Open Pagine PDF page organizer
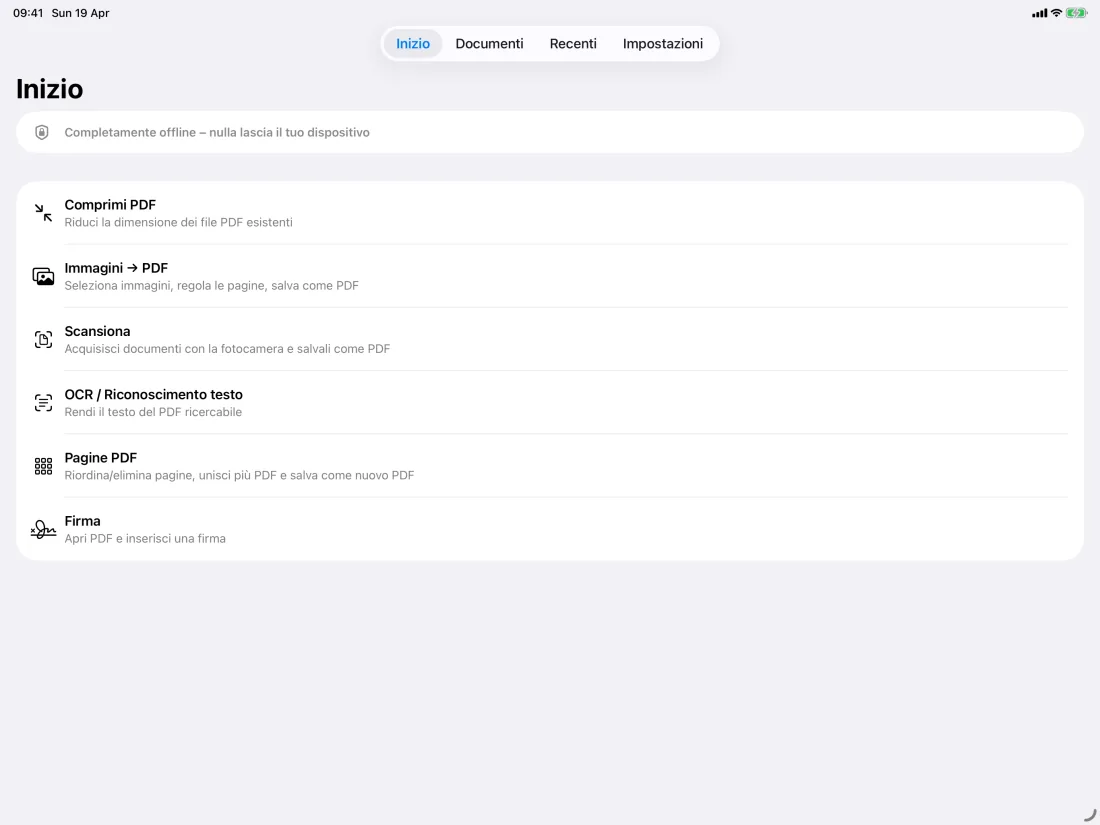 [x=550, y=466]
